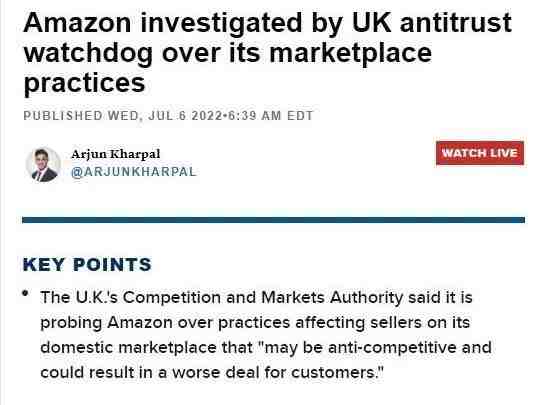Click "probing Amazon" in the key point text
This screenshot has height=405, width=544.
click(107, 323)
